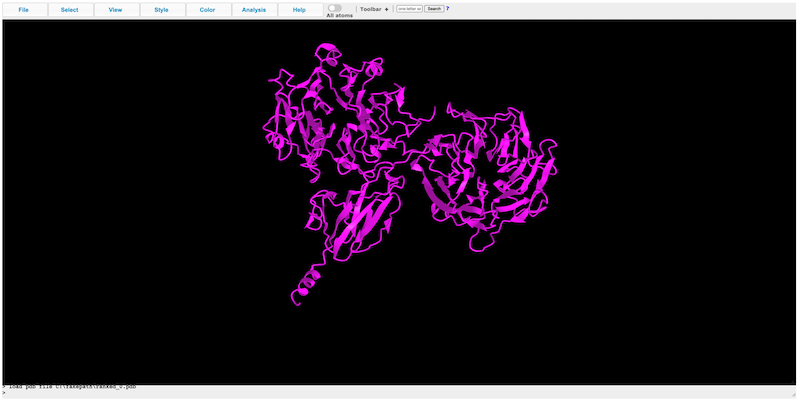This screenshot has width=800, height=403.
Task: Click the command log input line
Action: [398, 393]
